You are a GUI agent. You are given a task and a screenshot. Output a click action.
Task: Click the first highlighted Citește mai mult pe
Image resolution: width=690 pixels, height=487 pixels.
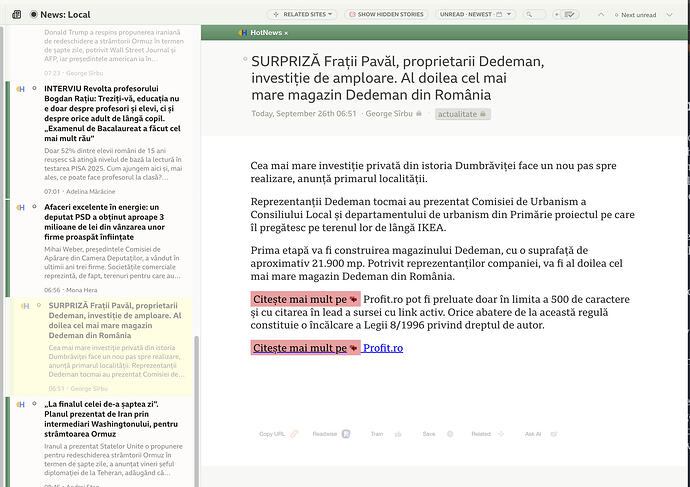(x=305, y=299)
